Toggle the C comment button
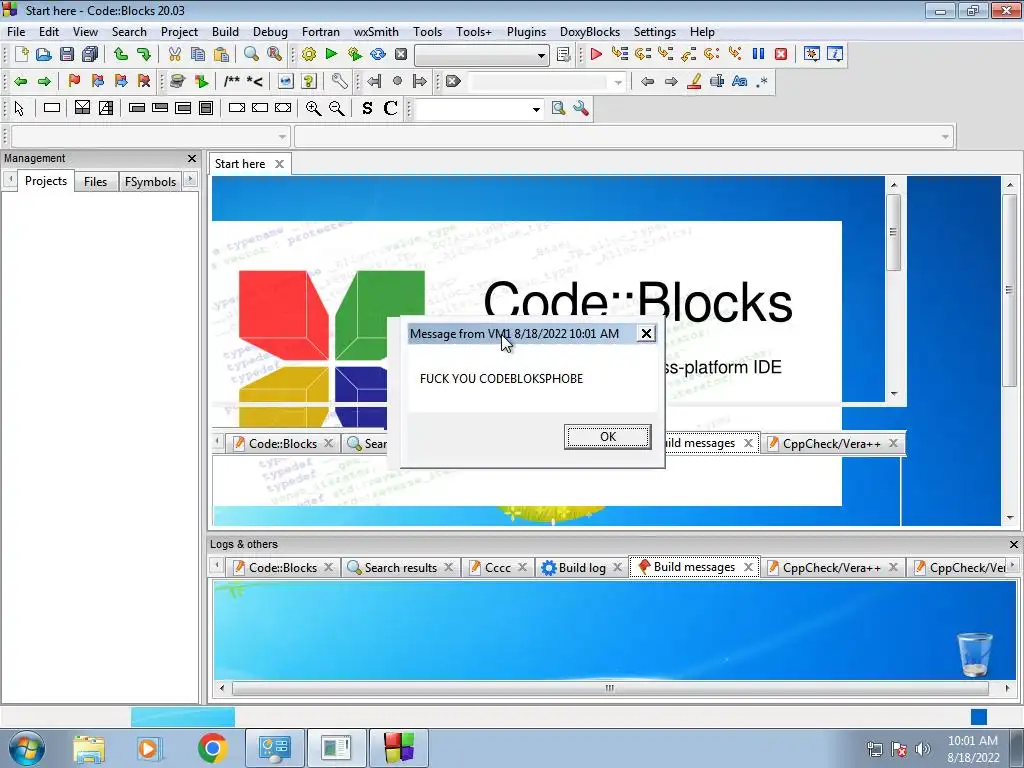1024x768 pixels. pos(391,109)
